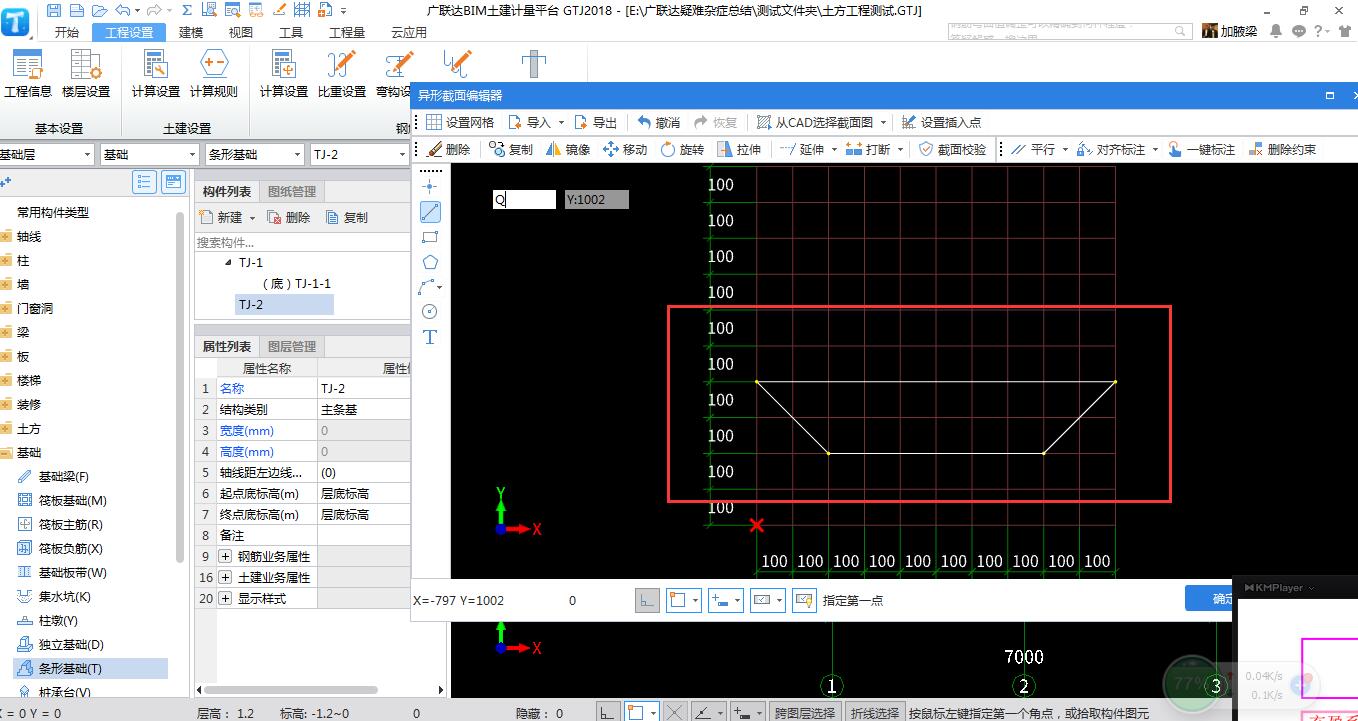The width and height of the screenshot is (1358, 721).
Task: Select the 镜像 mirror tool
Action: [569, 149]
